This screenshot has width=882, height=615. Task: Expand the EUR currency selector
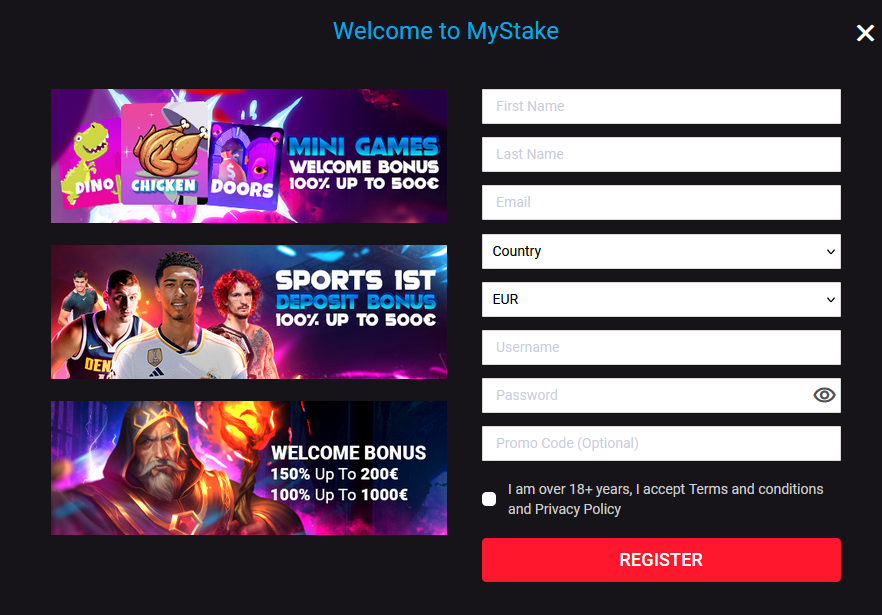point(661,299)
